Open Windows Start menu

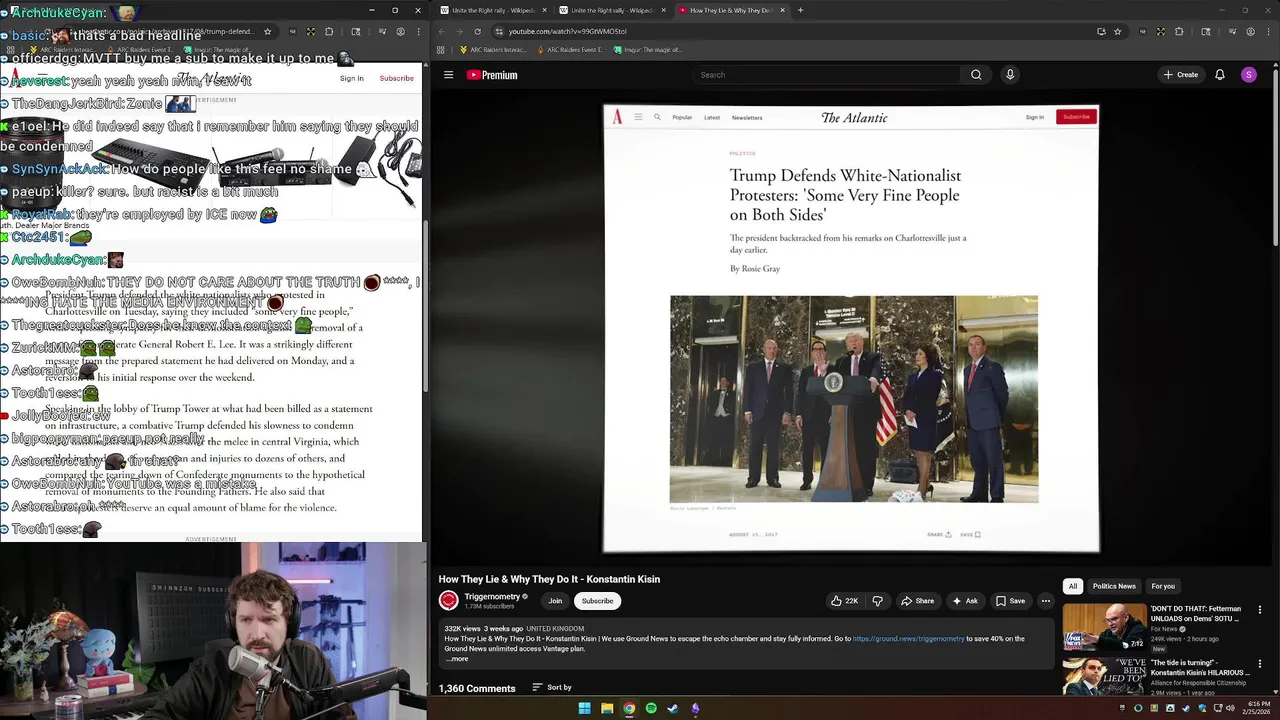[584, 708]
